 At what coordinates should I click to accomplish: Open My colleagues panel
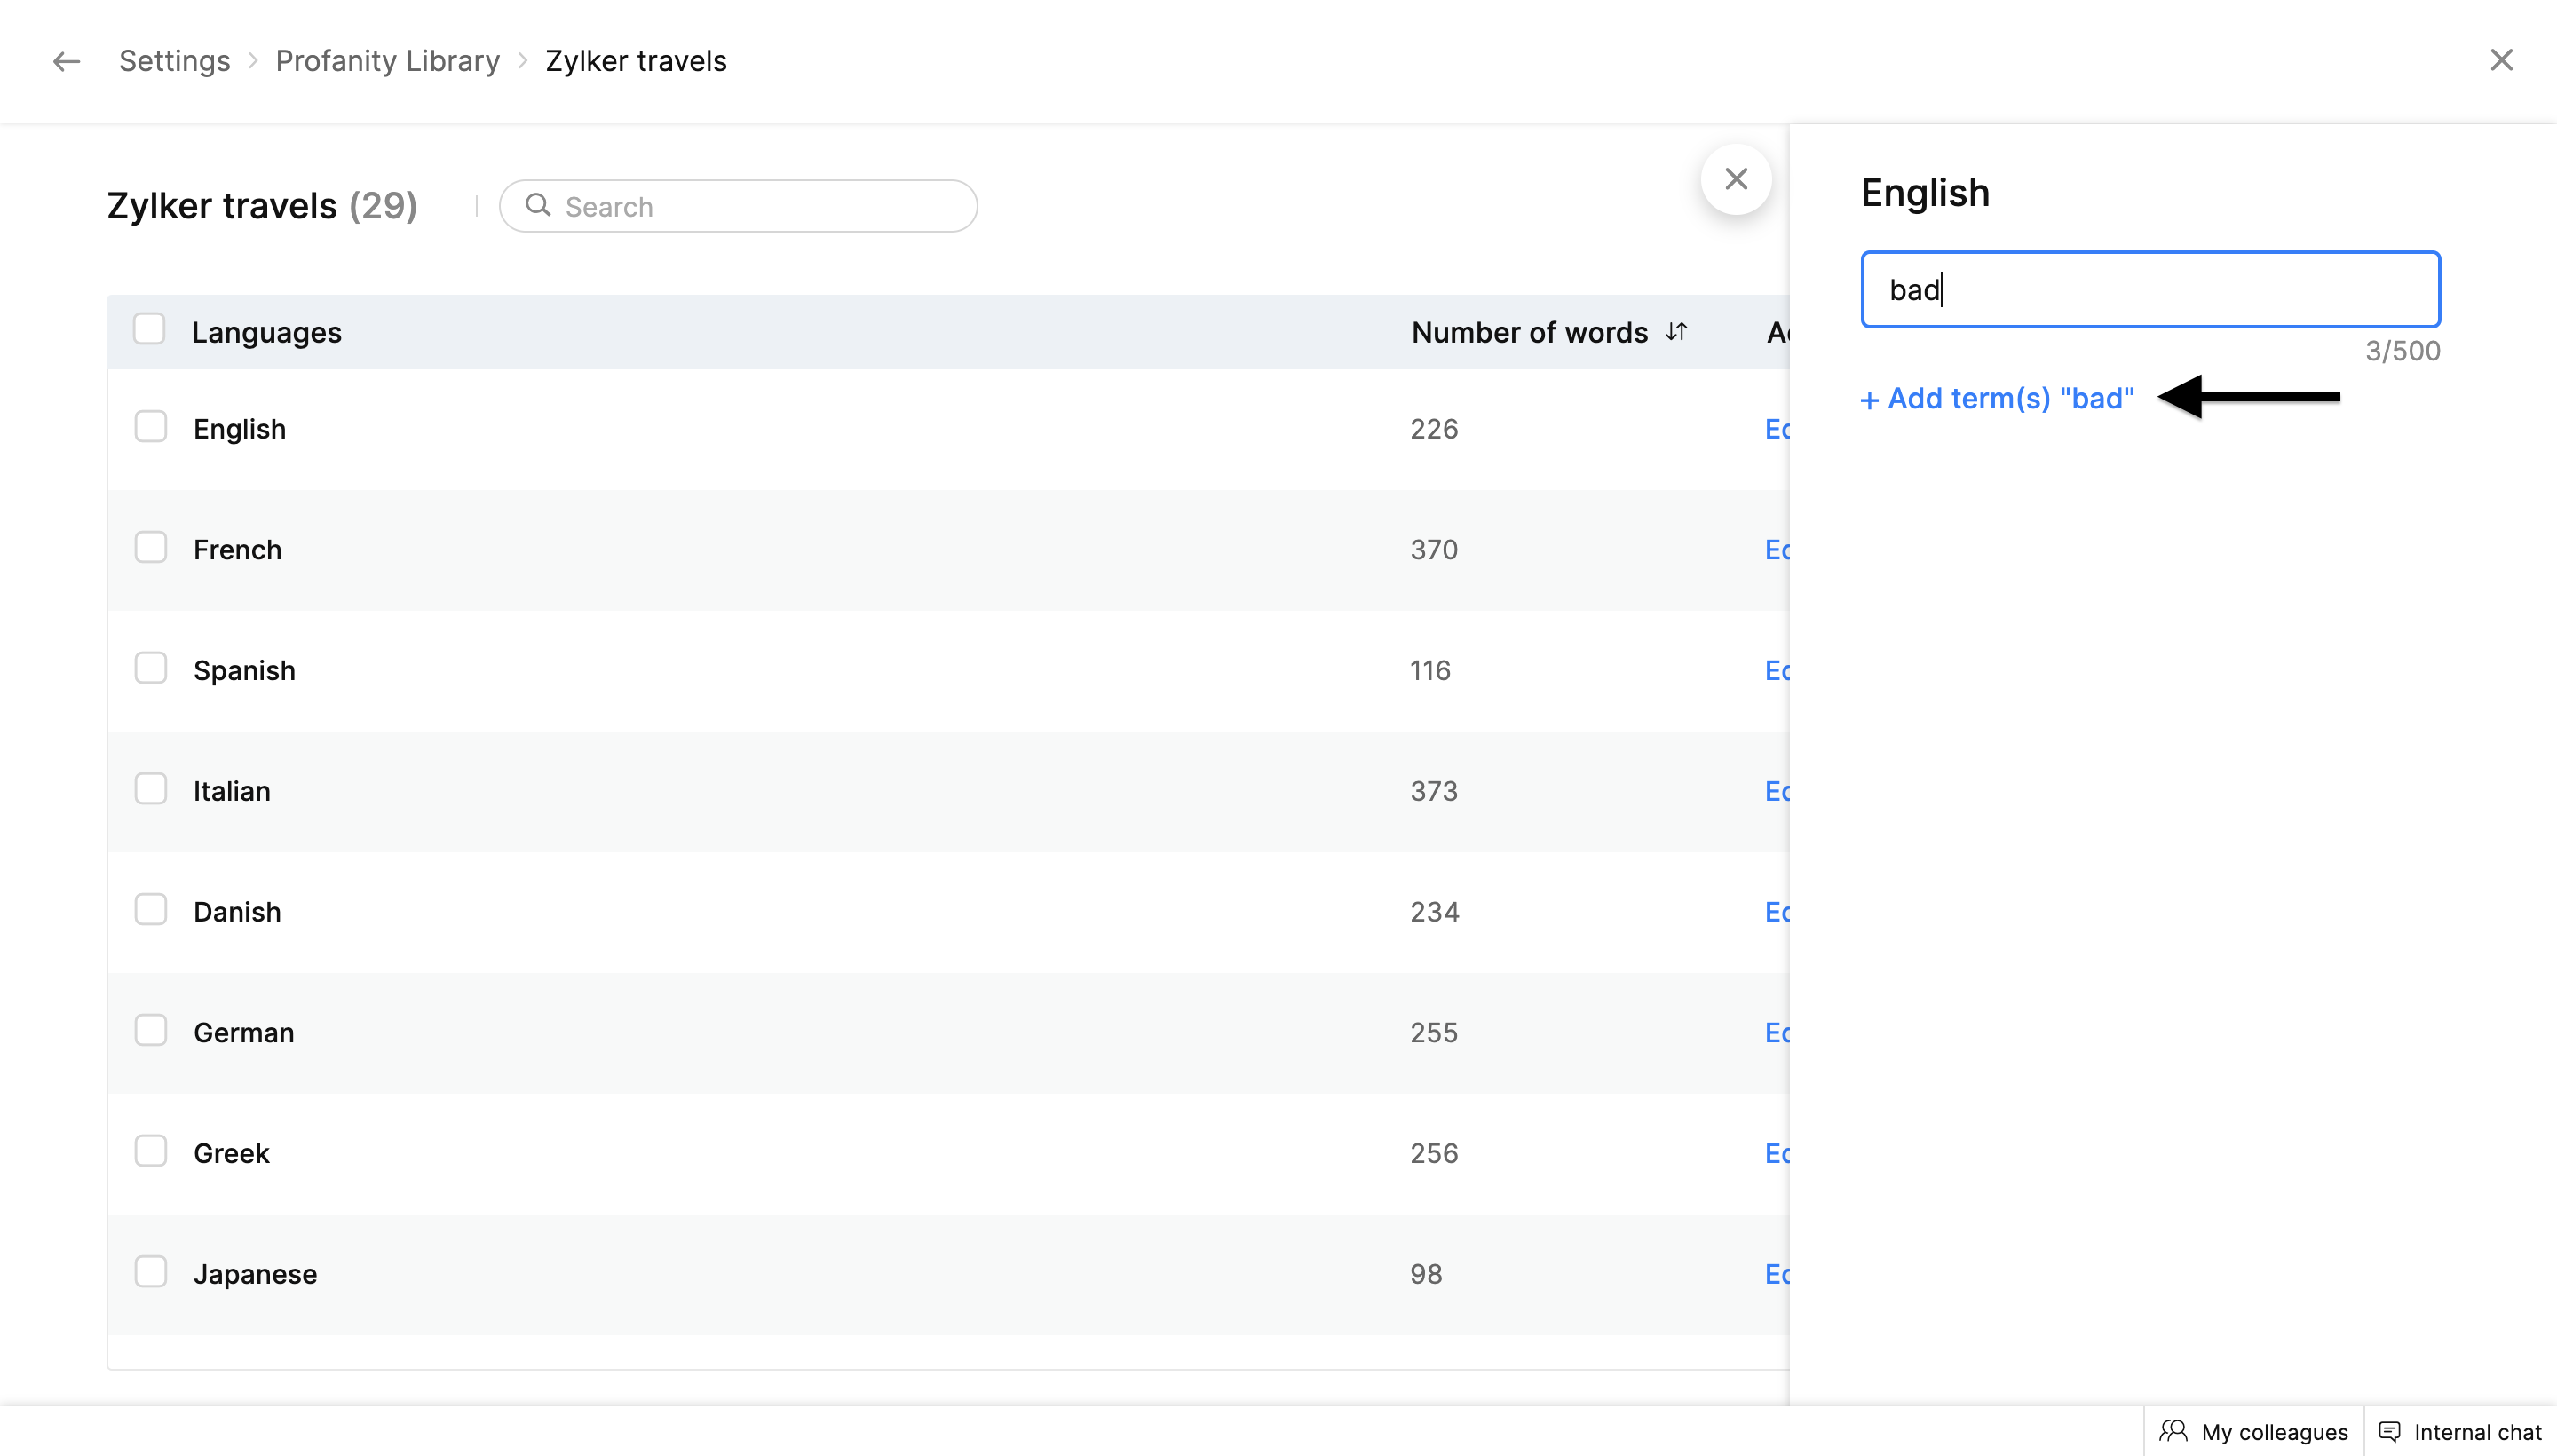tap(2254, 1431)
